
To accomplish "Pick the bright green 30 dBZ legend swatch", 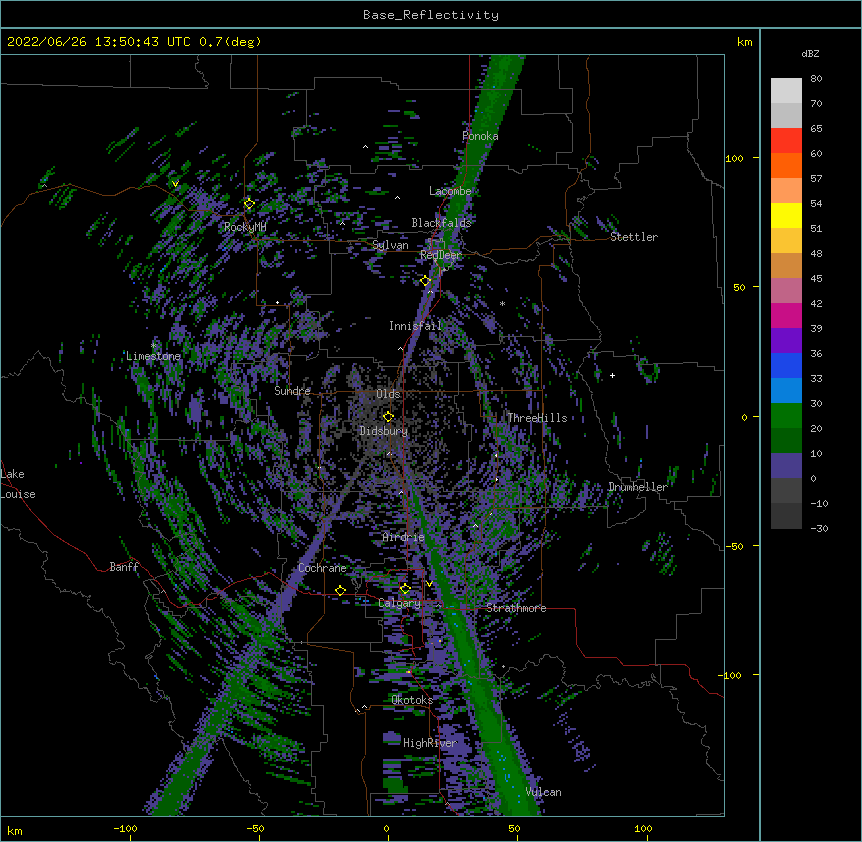I will click(786, 416).
